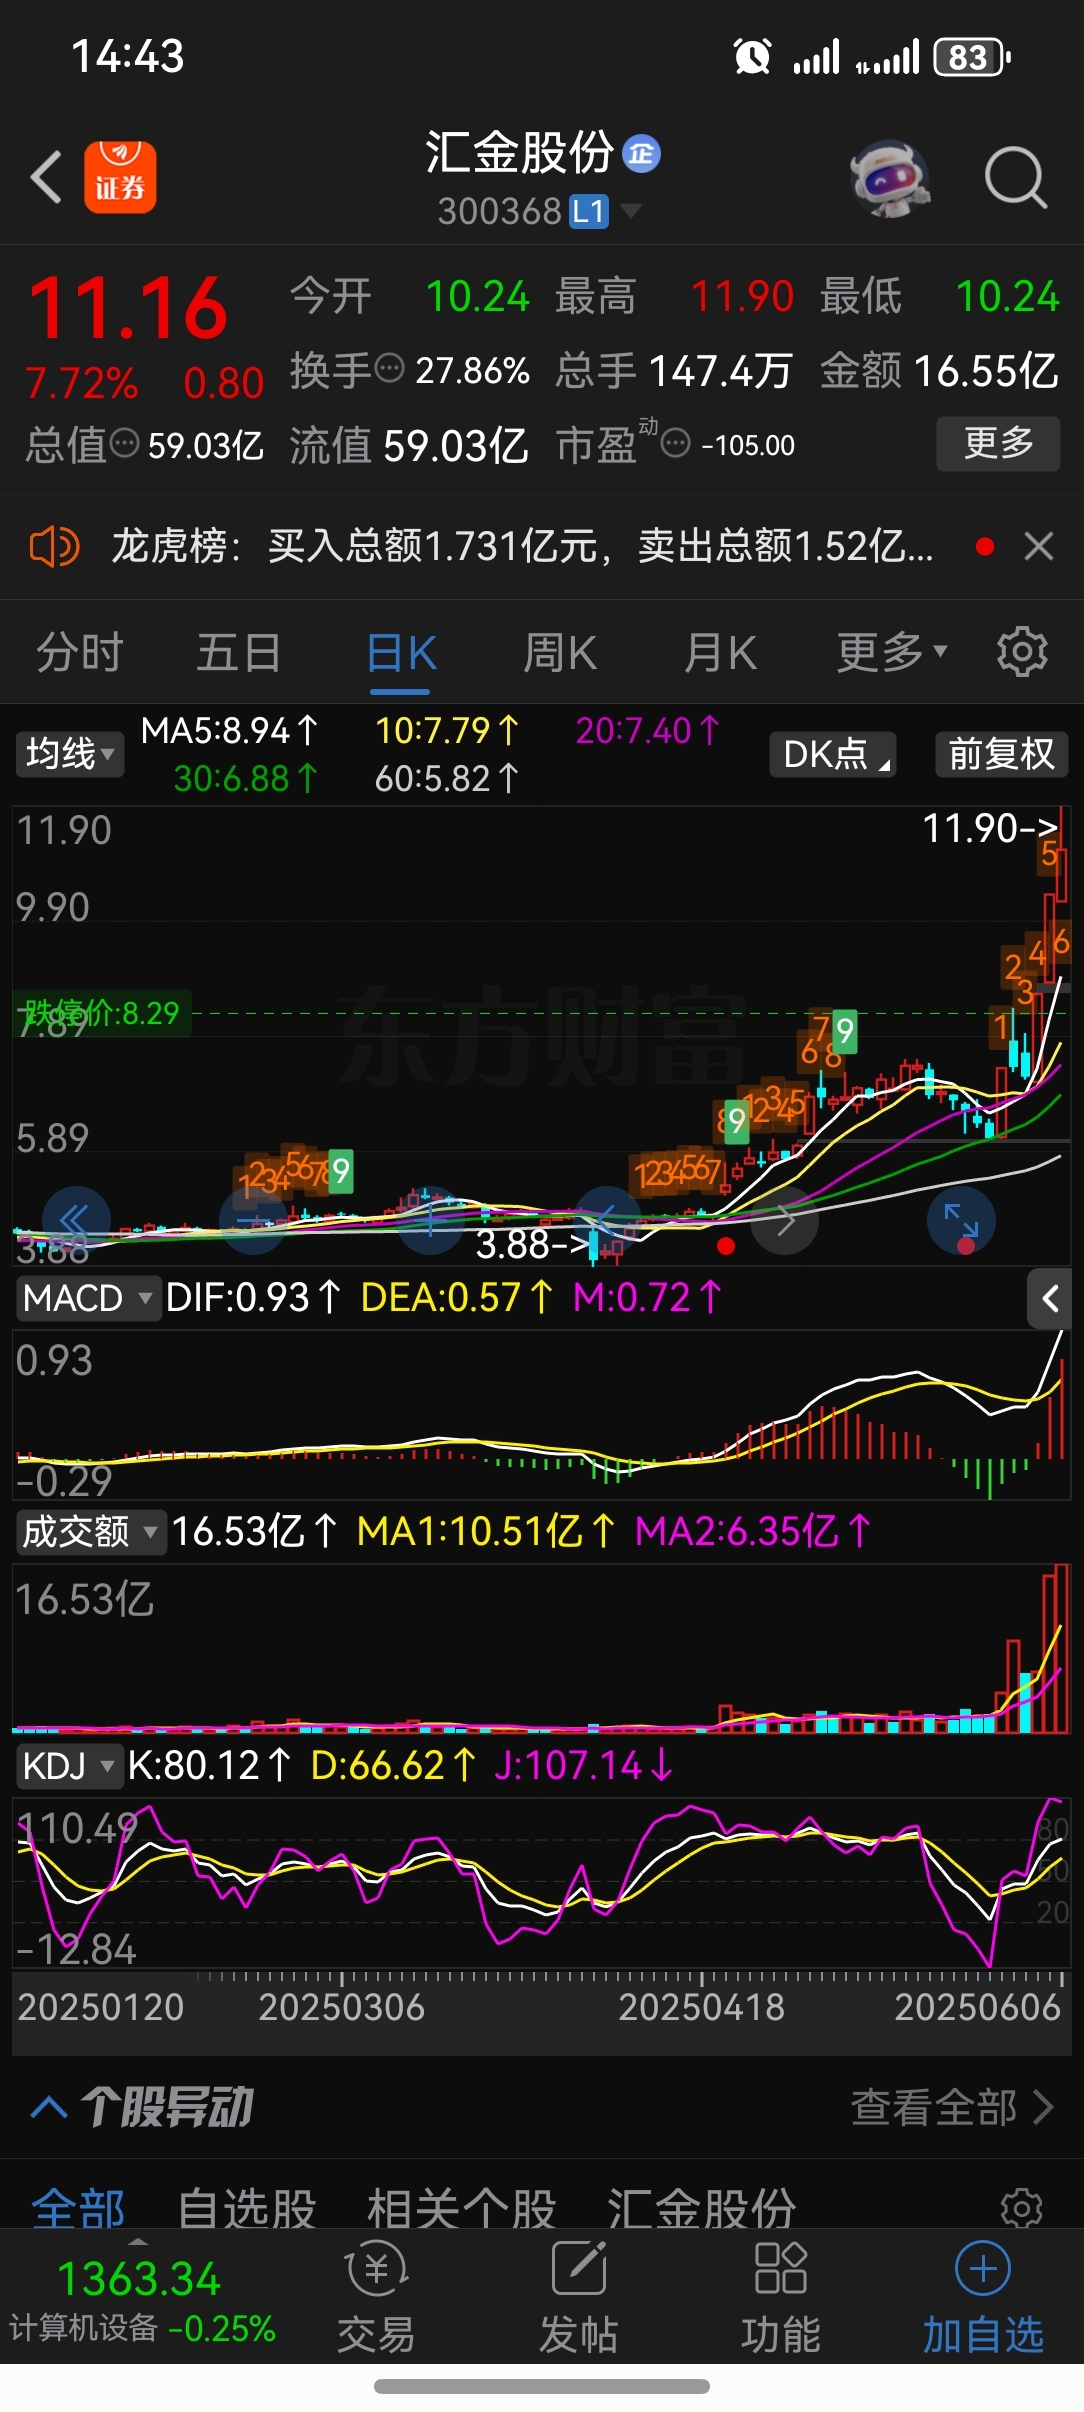Add stock via 加自选

pyautogui.click(x=983, y=2297)
